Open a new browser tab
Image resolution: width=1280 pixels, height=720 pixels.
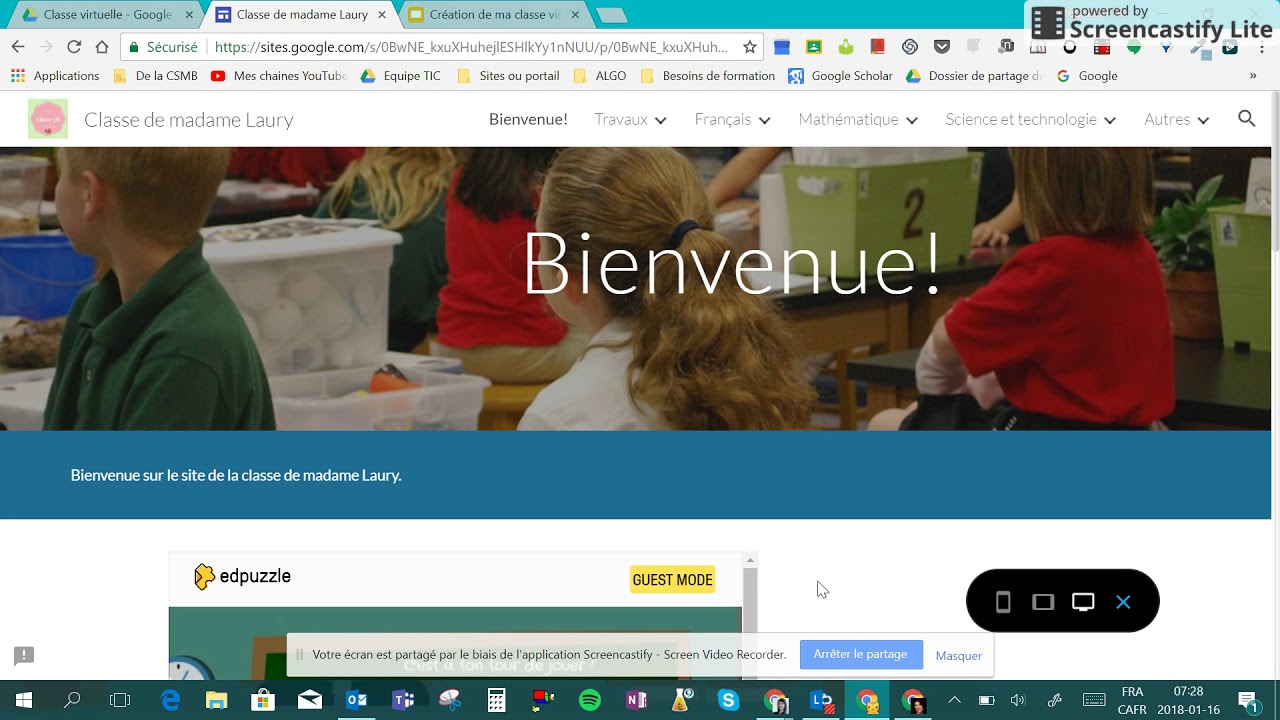pyautogui.click(x=611, y=15)
